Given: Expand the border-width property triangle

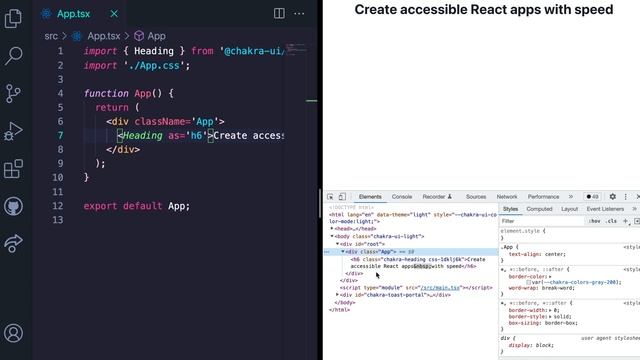Looking at the screenshot, I should [x=551, y=310].
